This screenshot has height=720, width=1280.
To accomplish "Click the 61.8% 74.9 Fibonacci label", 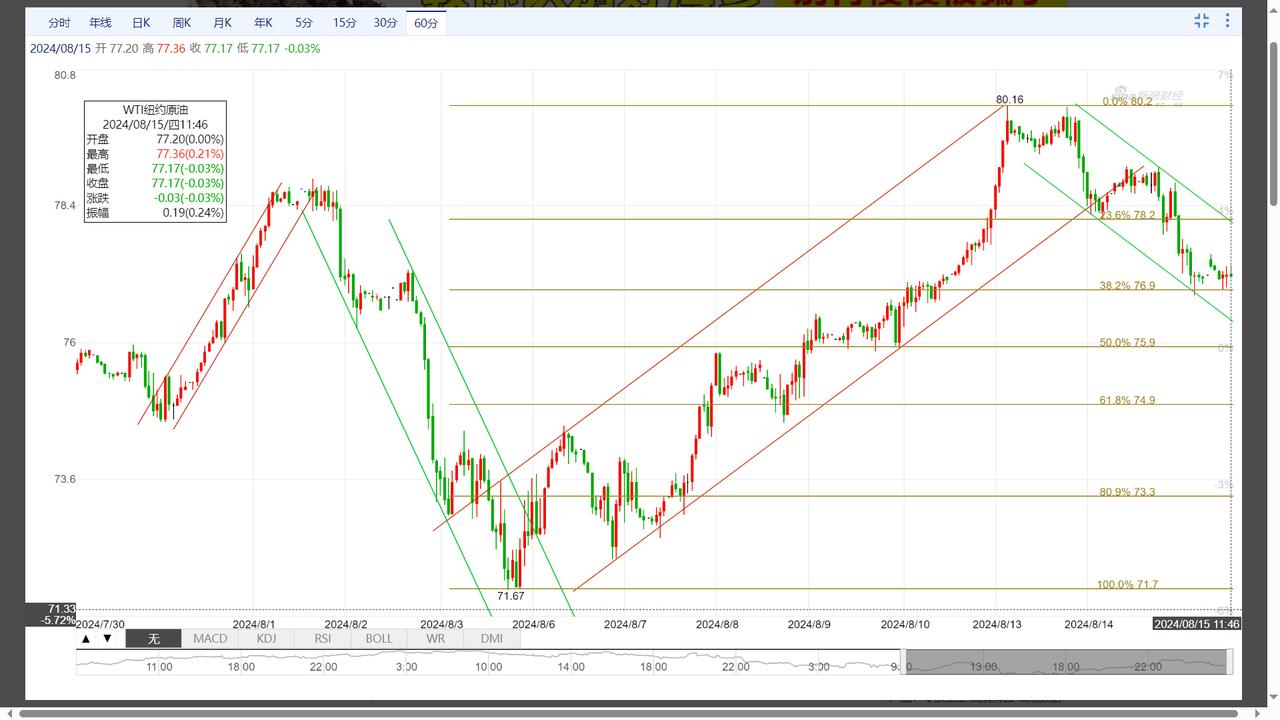I will click(1128, 400).
